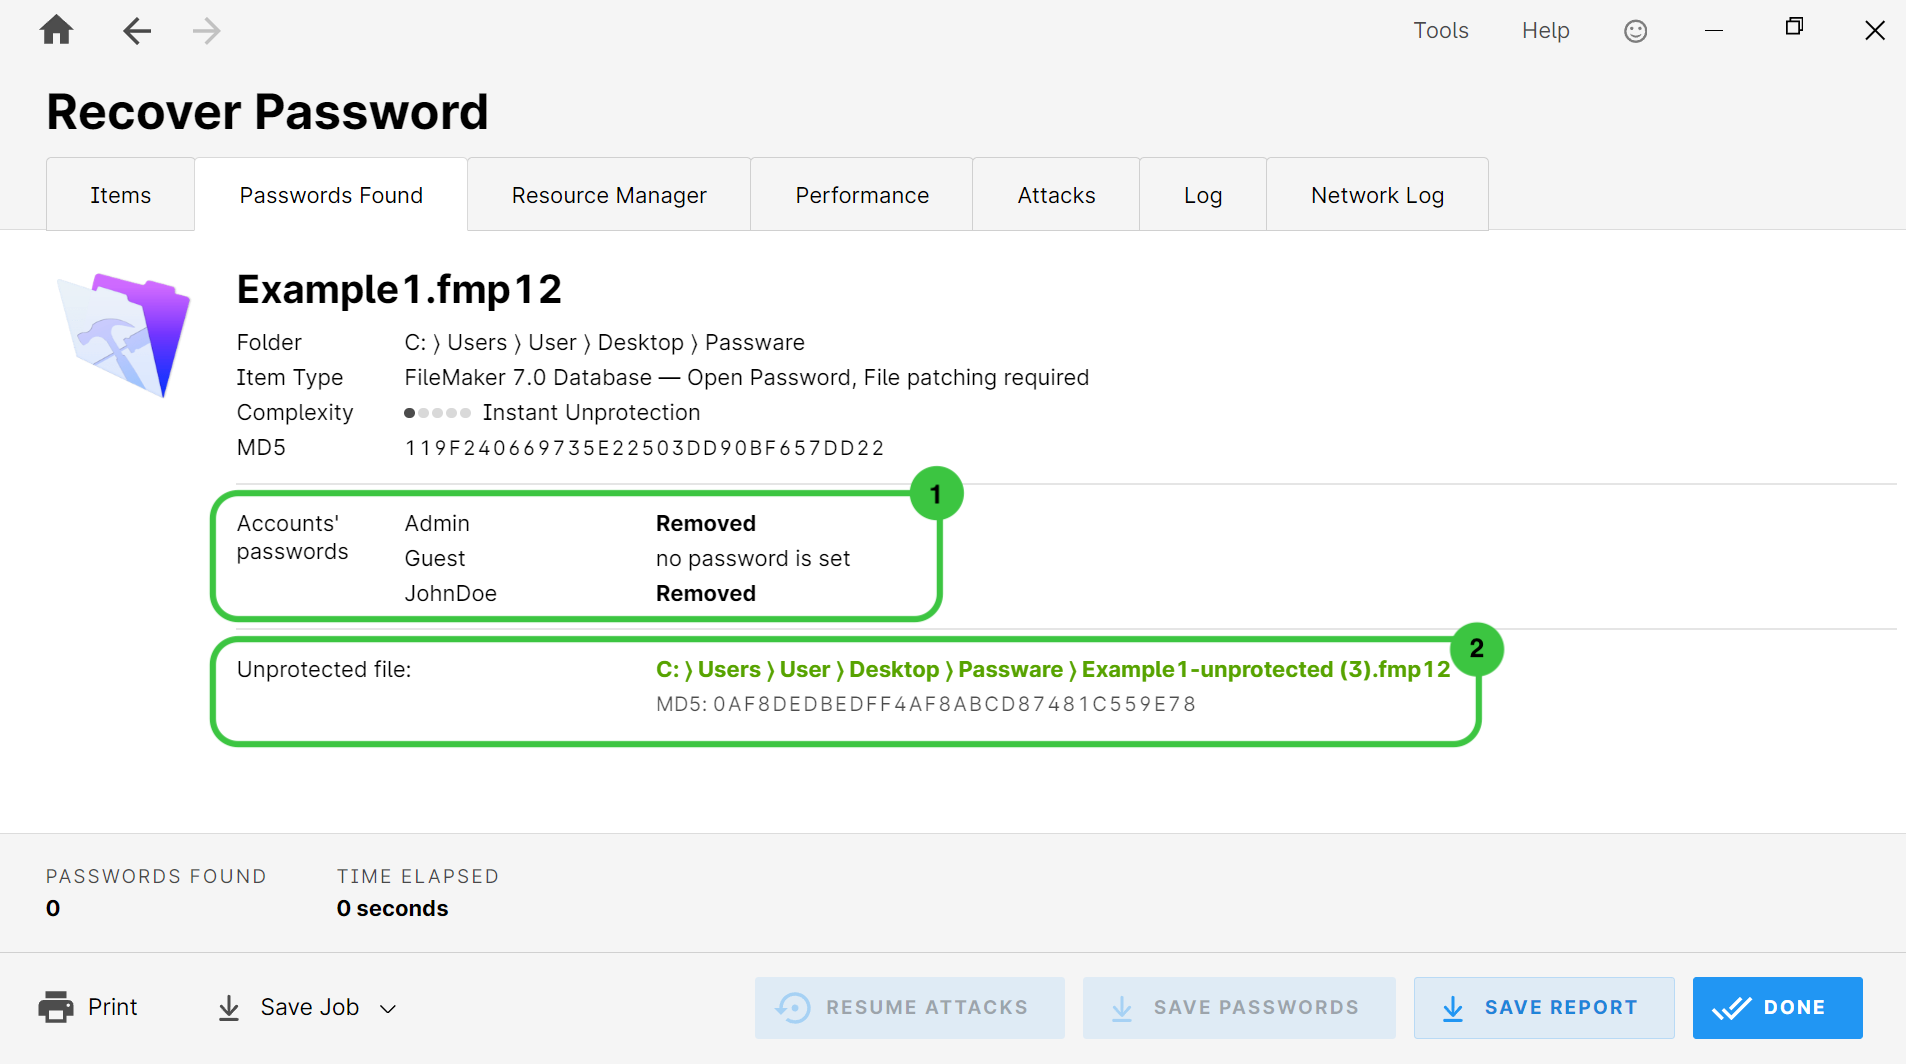The image size is (1906, 1064).
Task: Open the smiley feedback icon
Action: [x=1635, y=31]
